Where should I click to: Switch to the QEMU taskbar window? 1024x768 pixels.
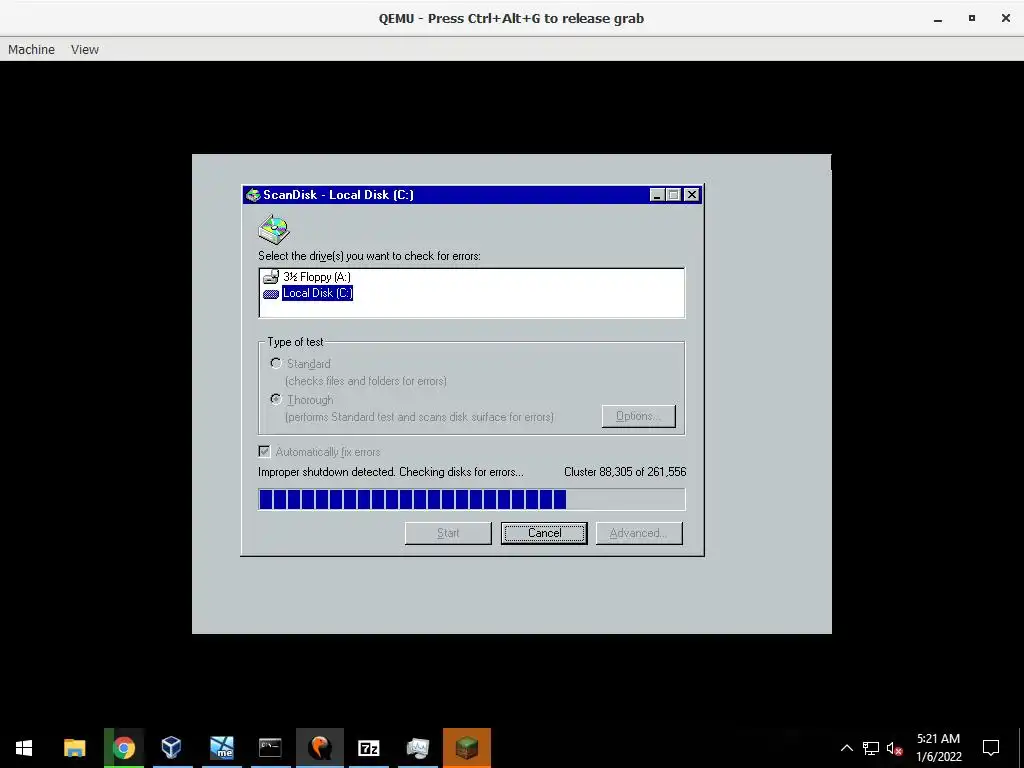point(319,748)
